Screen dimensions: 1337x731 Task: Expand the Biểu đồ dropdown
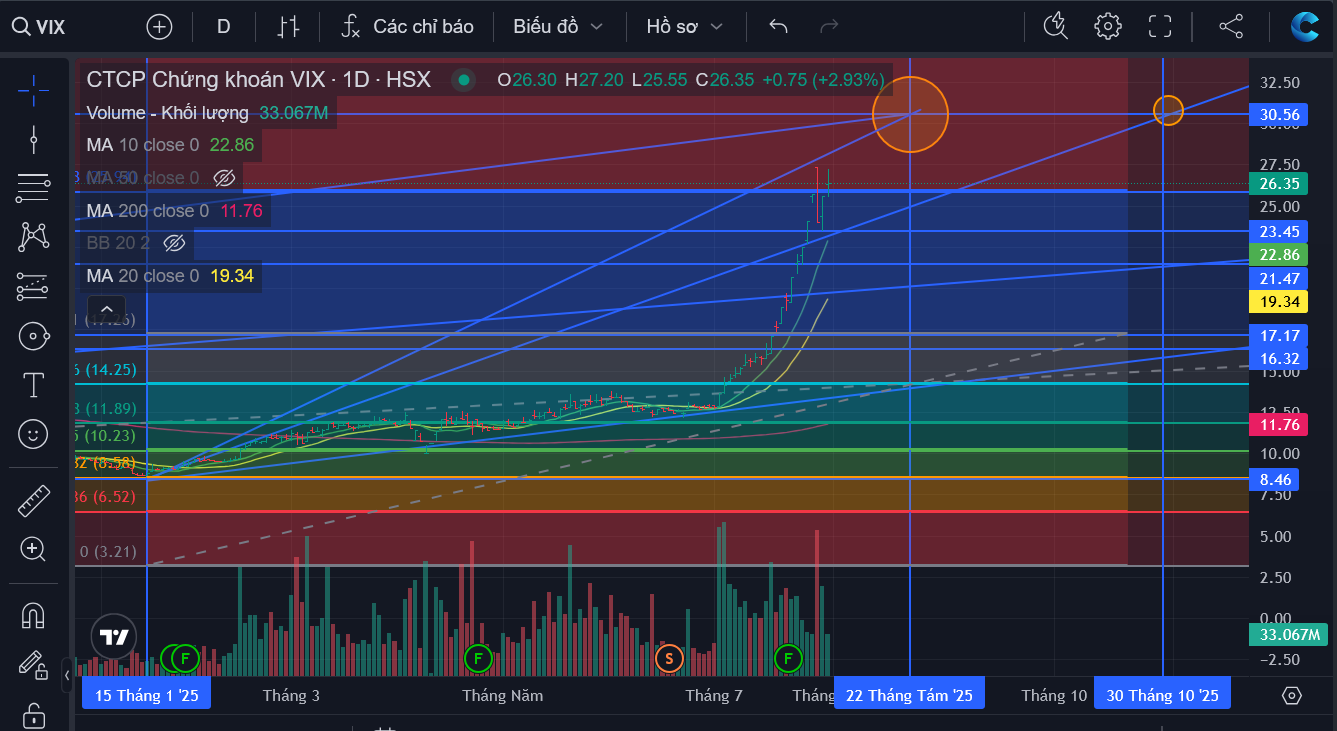coord(558,27)
